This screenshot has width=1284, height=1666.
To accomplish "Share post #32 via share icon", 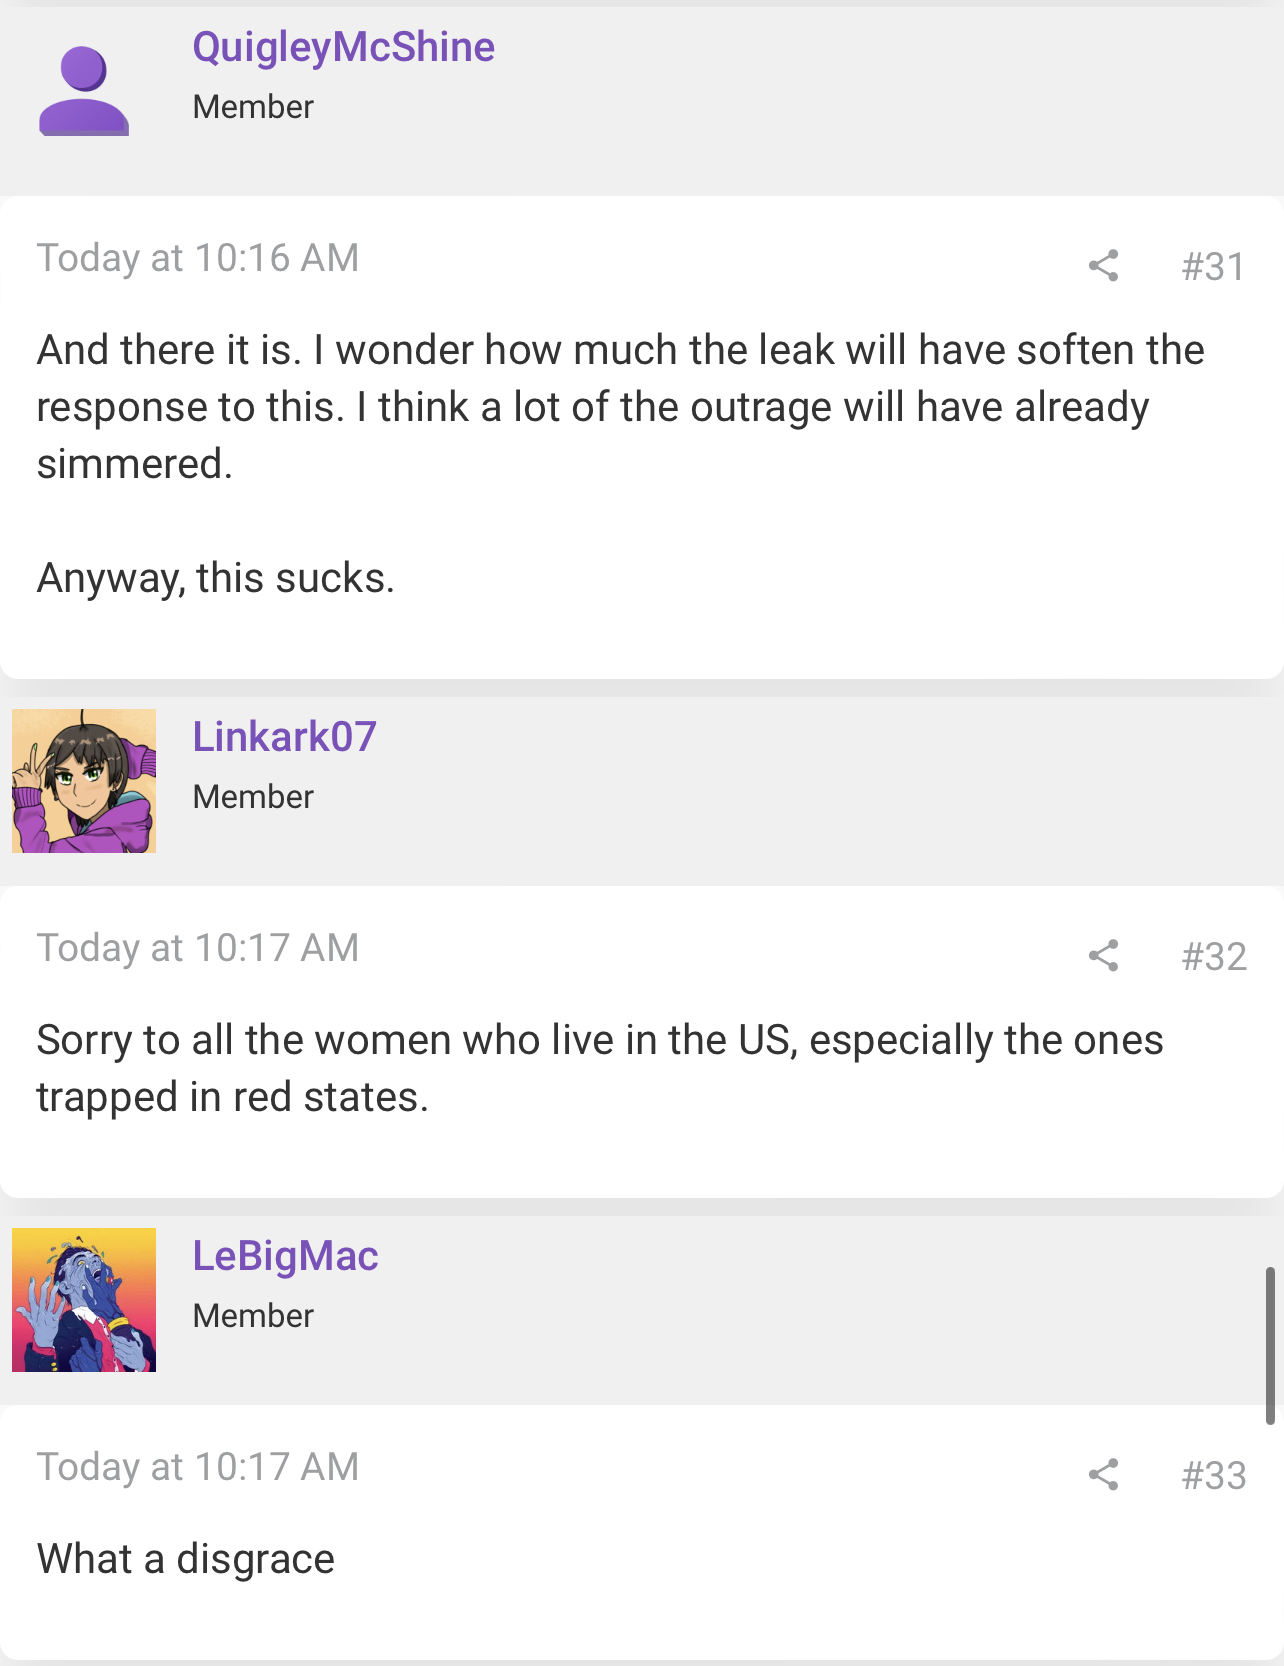I will pyautogui.click(x=1103, y=956).
